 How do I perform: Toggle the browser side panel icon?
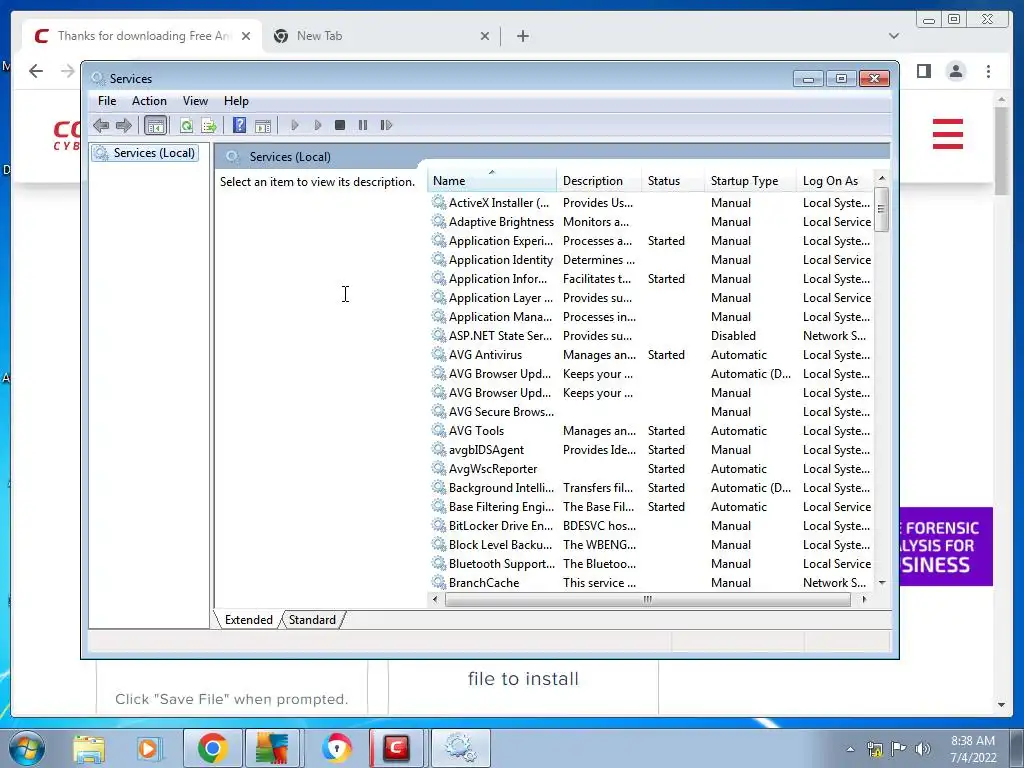tap(923, 71)
